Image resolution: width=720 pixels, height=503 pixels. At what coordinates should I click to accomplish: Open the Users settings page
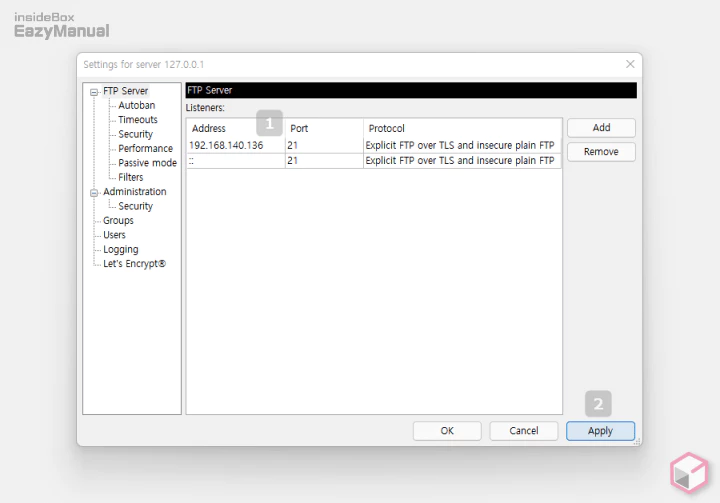click(114, 235)
